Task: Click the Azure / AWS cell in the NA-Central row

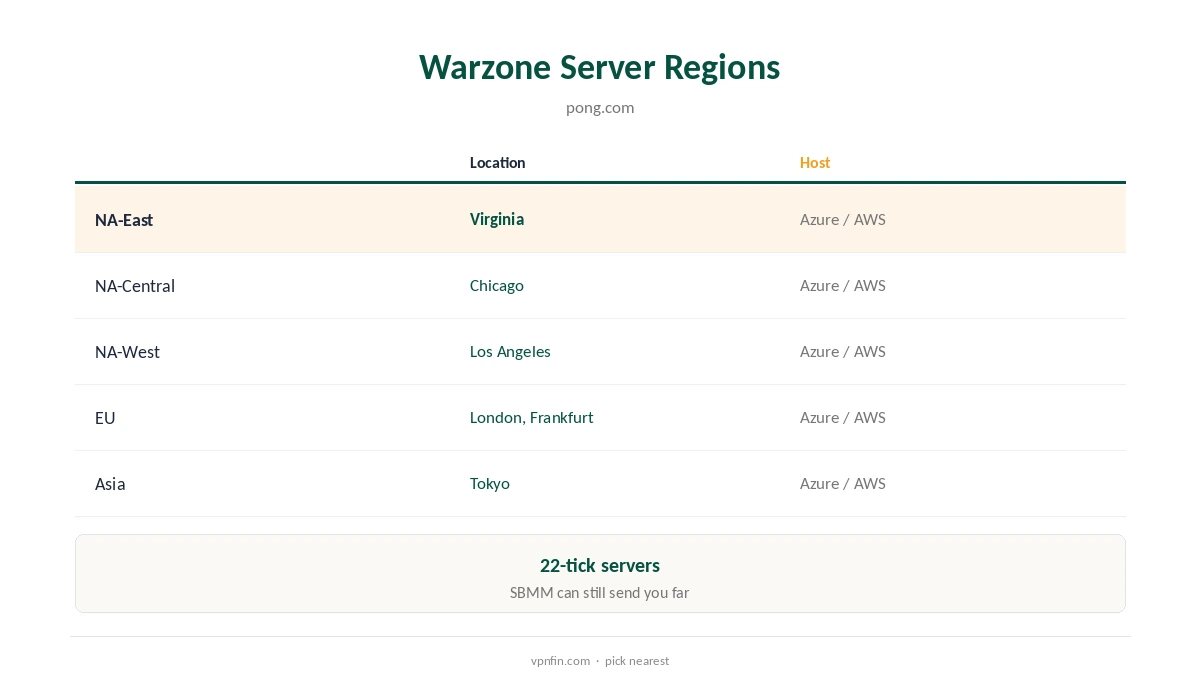Action: pos(843,285)
